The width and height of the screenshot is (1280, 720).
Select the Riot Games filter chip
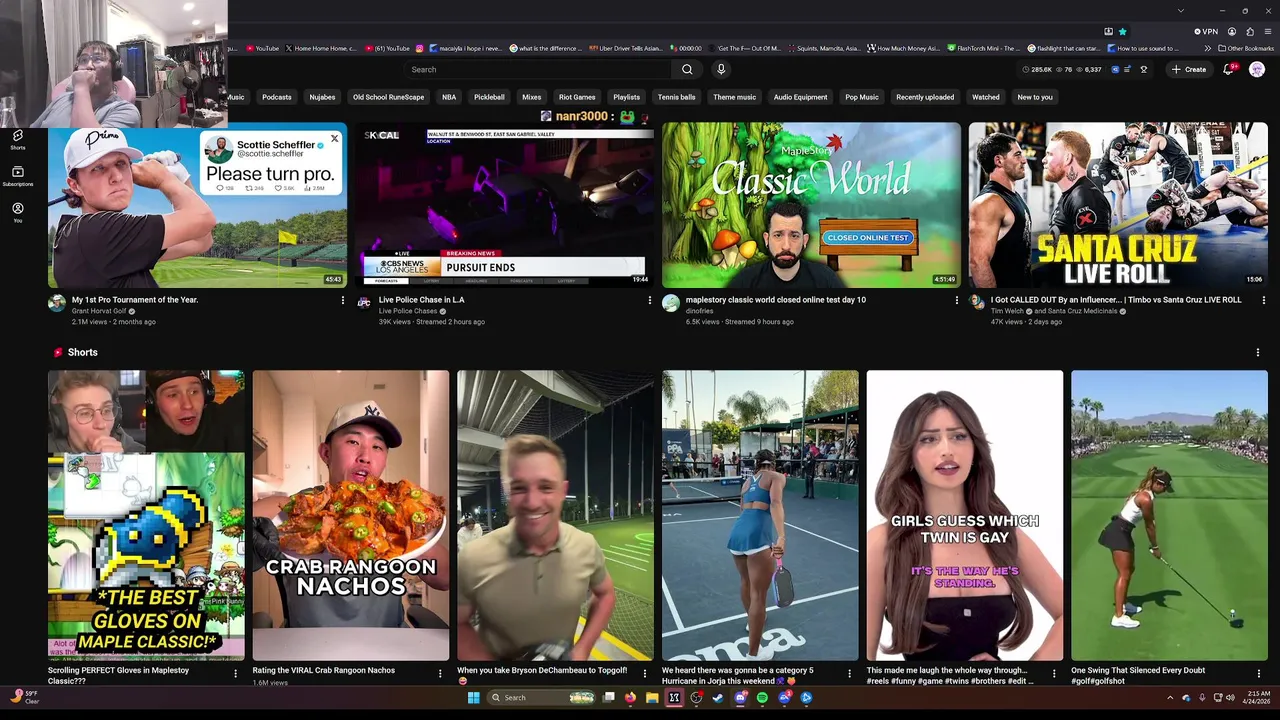(577, 97)
